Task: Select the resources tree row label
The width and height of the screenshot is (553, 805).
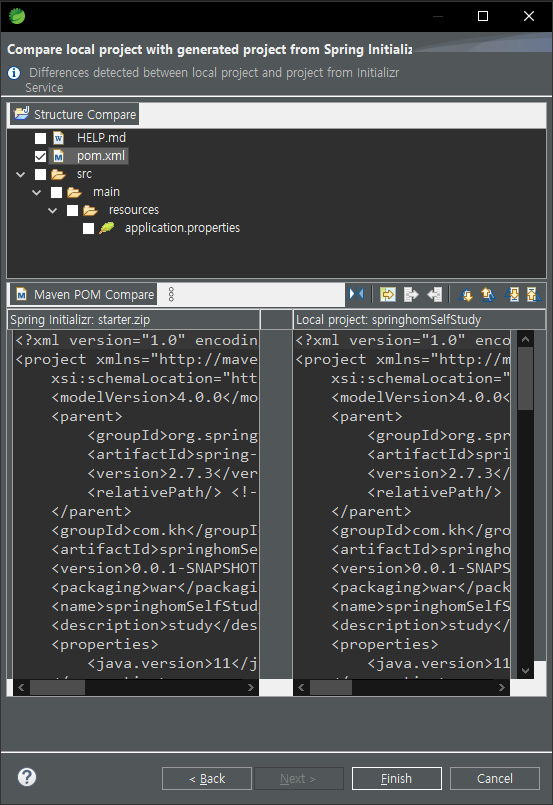Action: 134,210
